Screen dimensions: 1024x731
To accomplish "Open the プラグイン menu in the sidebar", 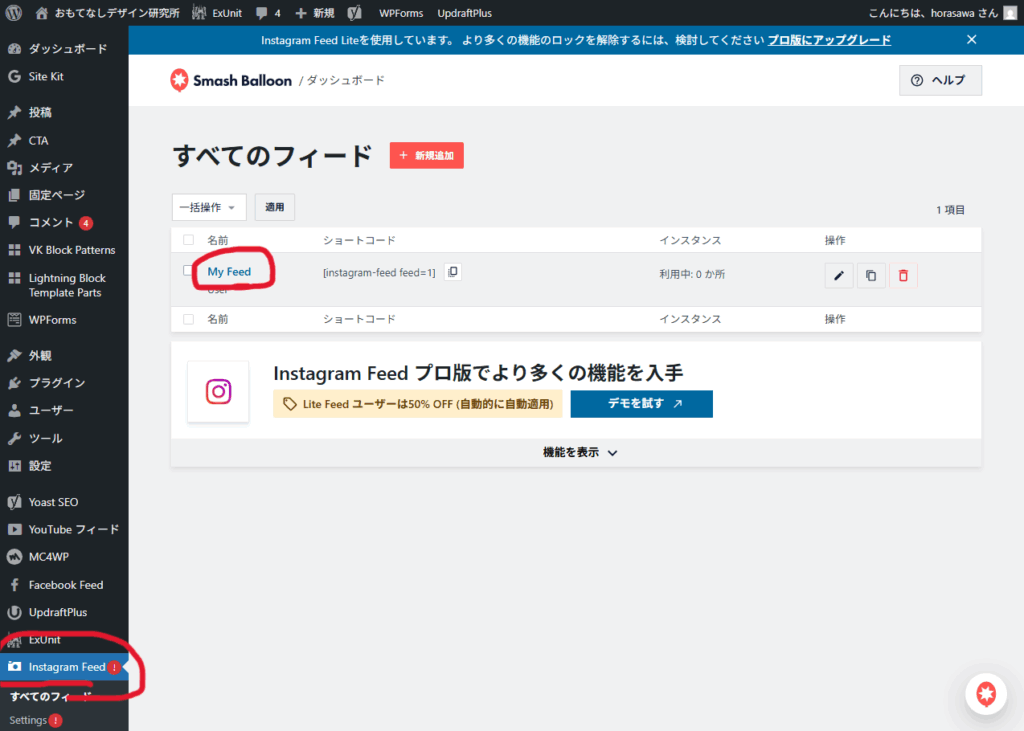I will 56,383.
